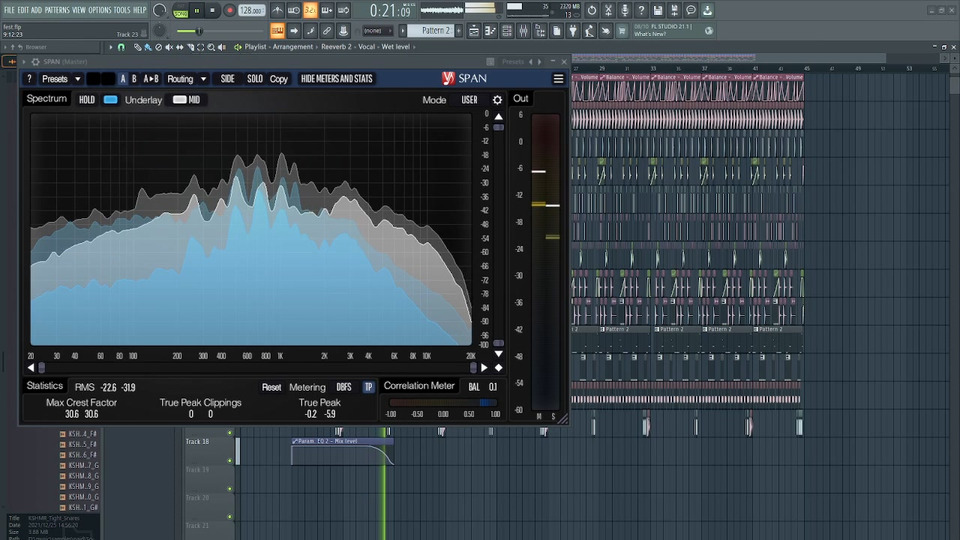Click the one-click audio recording microphone icon
The width and height of the screenshot is (960, 540).
click(624, 10)
